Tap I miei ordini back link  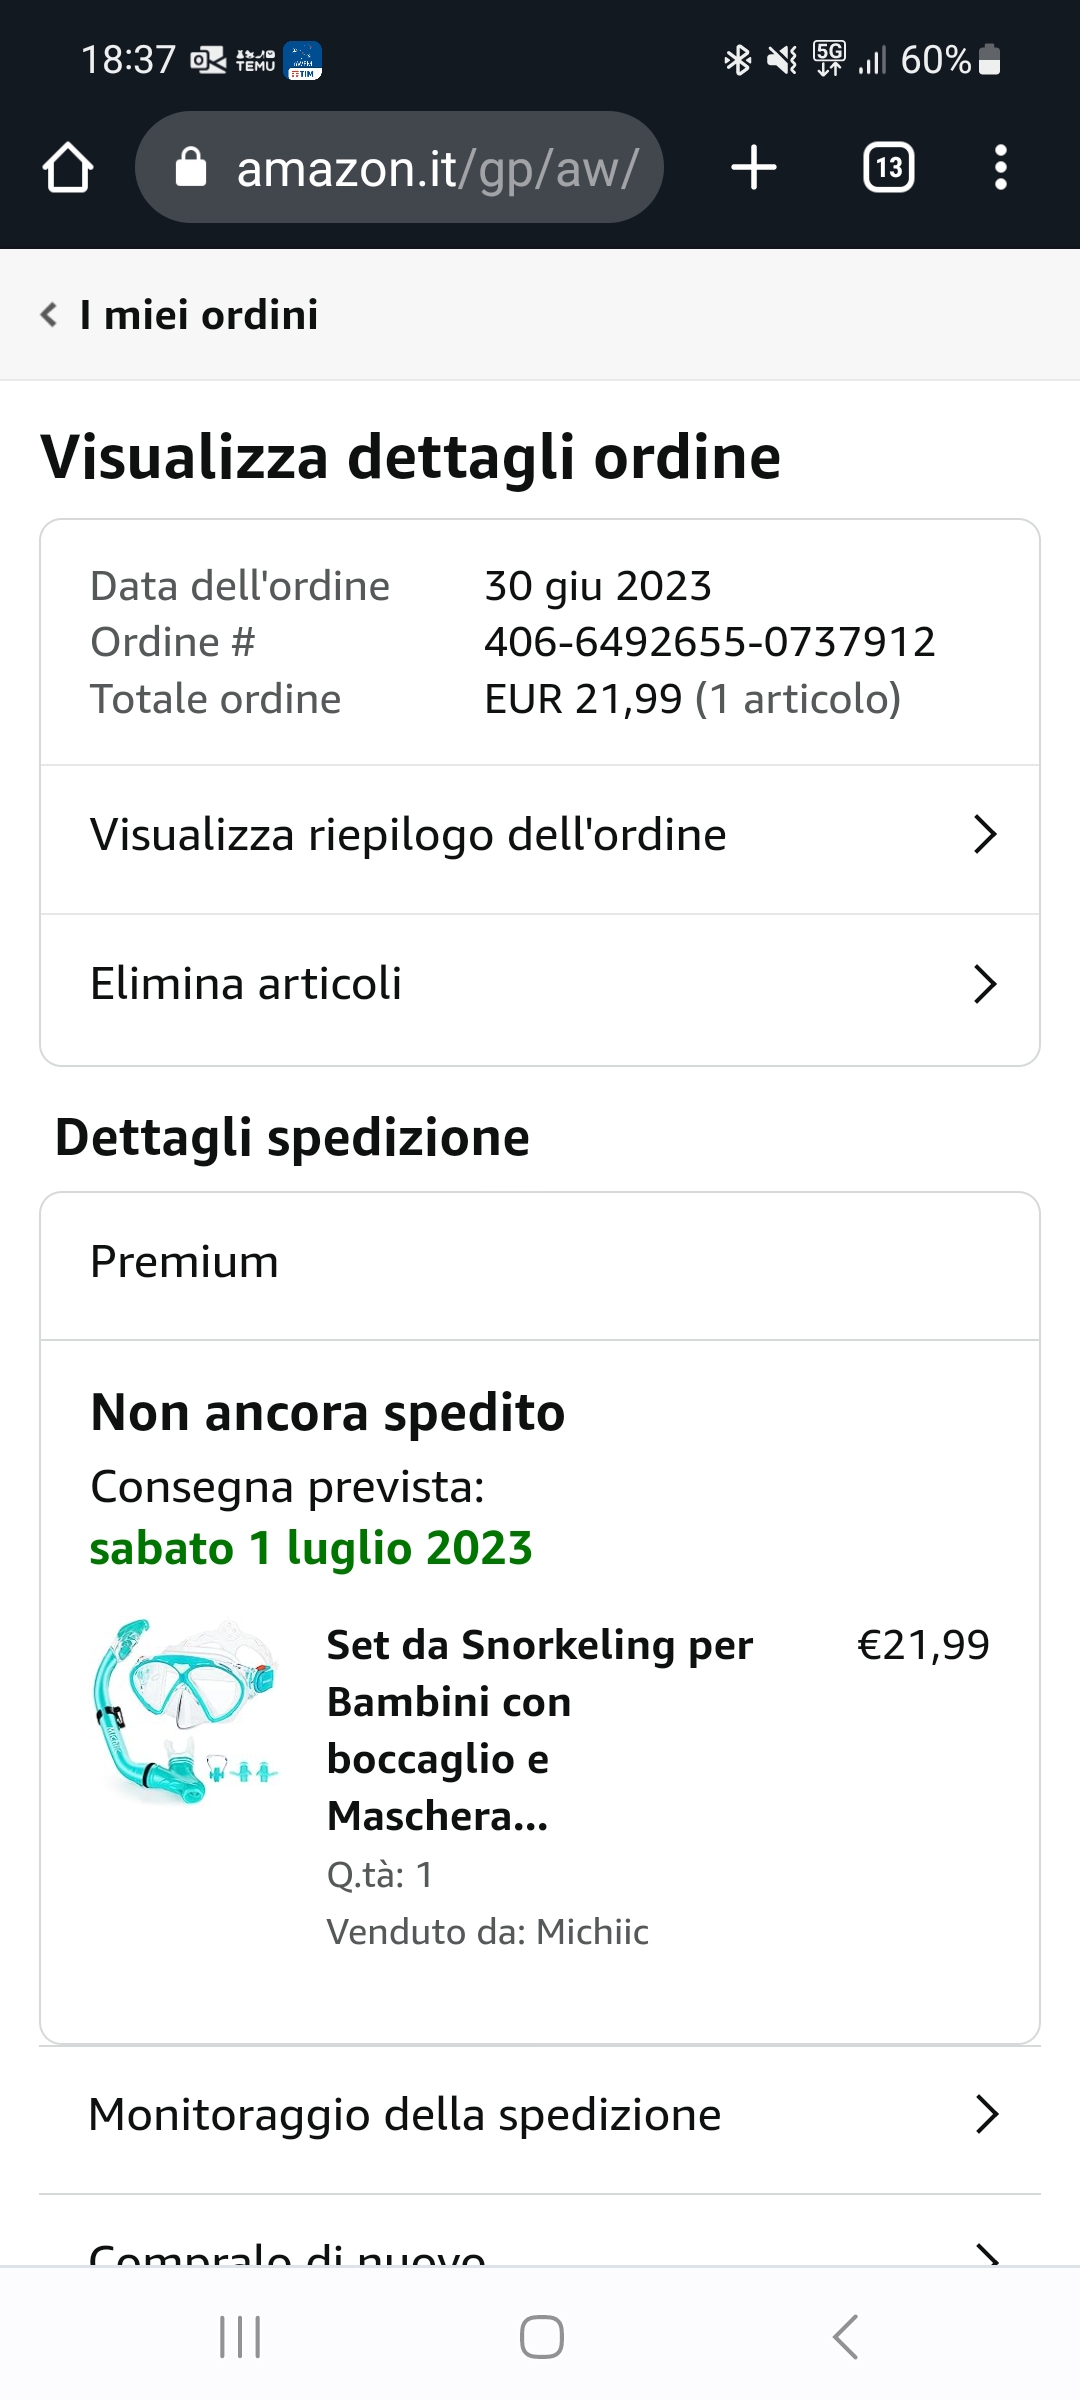tap(199, 315)
